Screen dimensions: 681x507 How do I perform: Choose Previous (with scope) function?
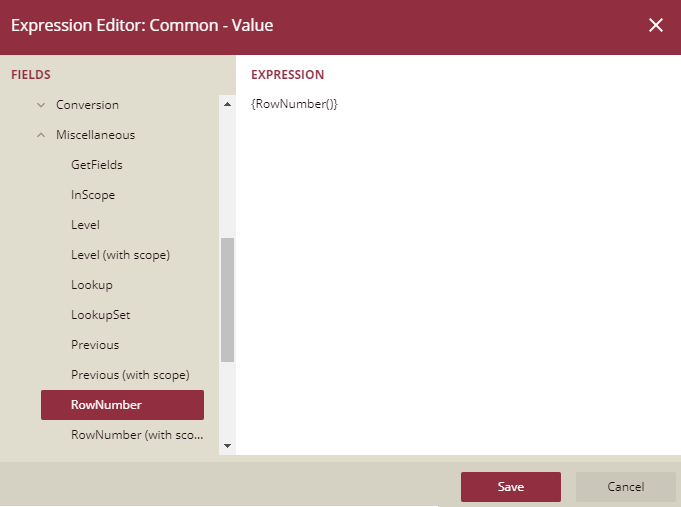pyautogui.click(x=130, y=375)
